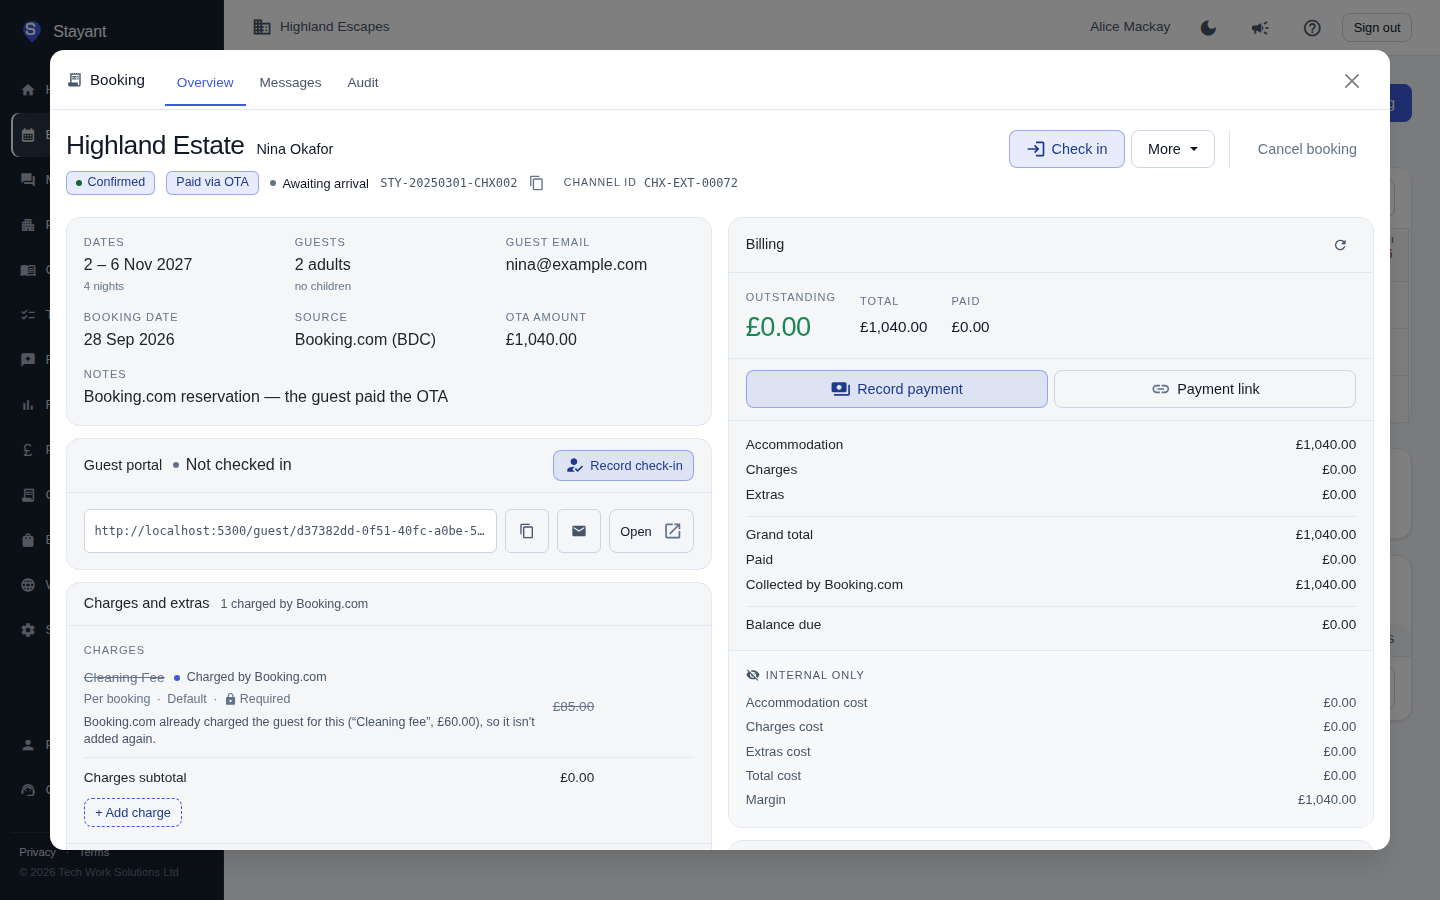Screen dimensions: 1440x900
Task: Click the Highland Escapes organisation icon
Action: (262, 27)
